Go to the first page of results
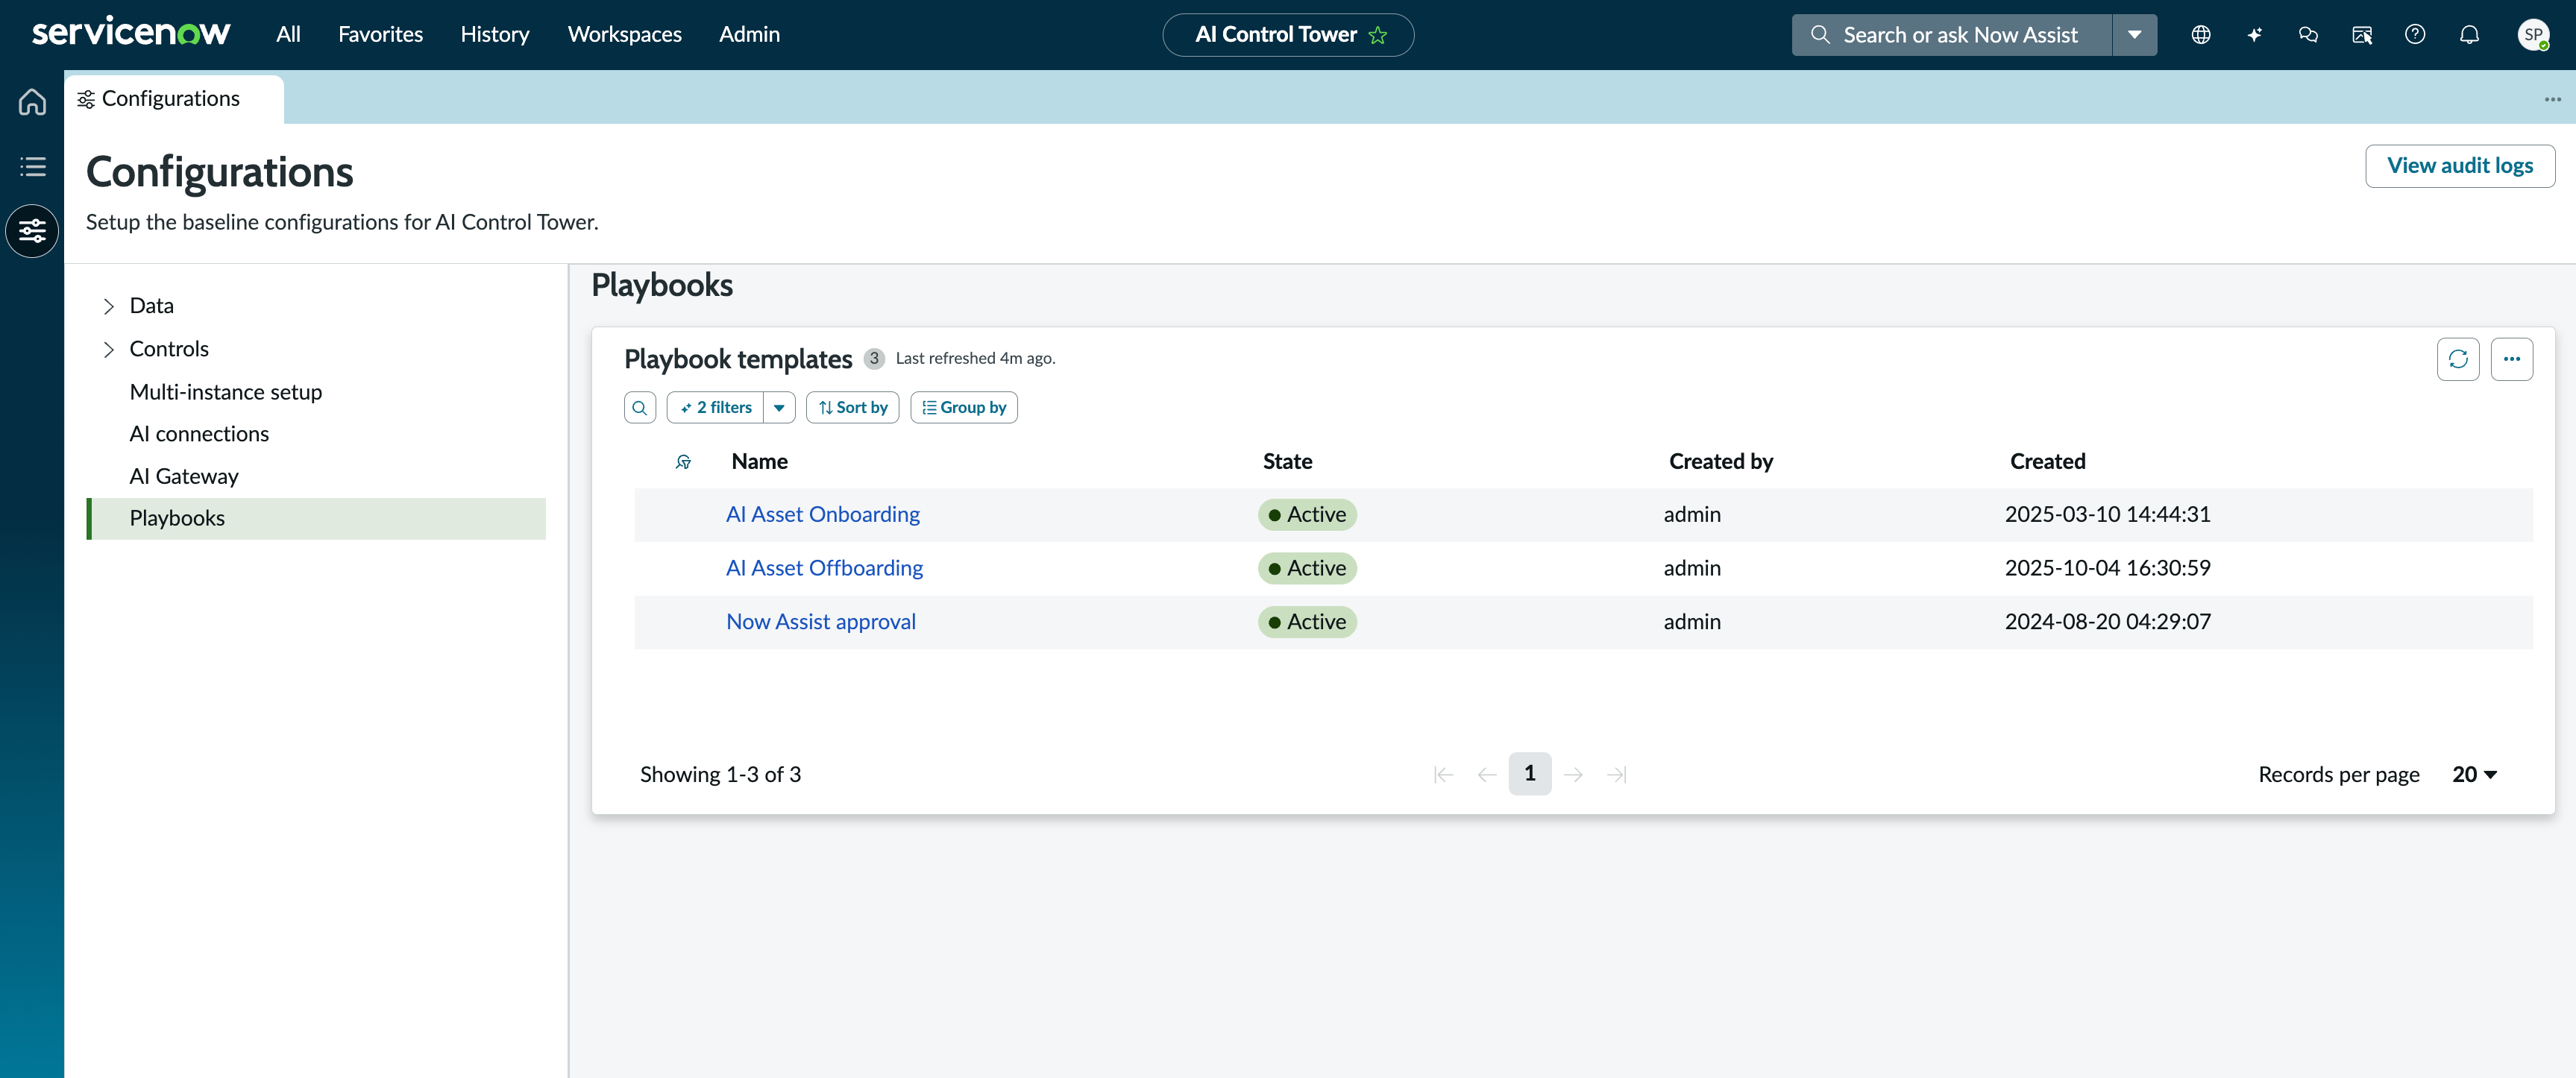2576x1078 pixels. pyautogui.click(x=1443, y=775)
